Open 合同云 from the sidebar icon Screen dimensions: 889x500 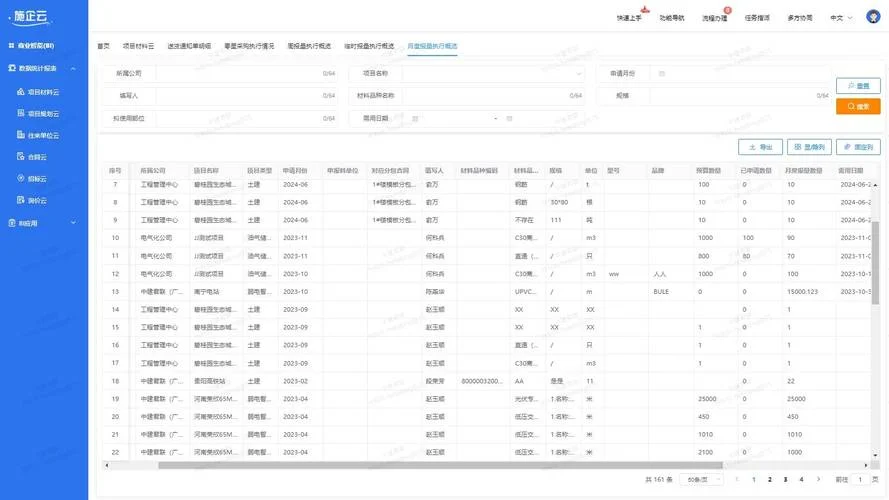tap(21, 156)
